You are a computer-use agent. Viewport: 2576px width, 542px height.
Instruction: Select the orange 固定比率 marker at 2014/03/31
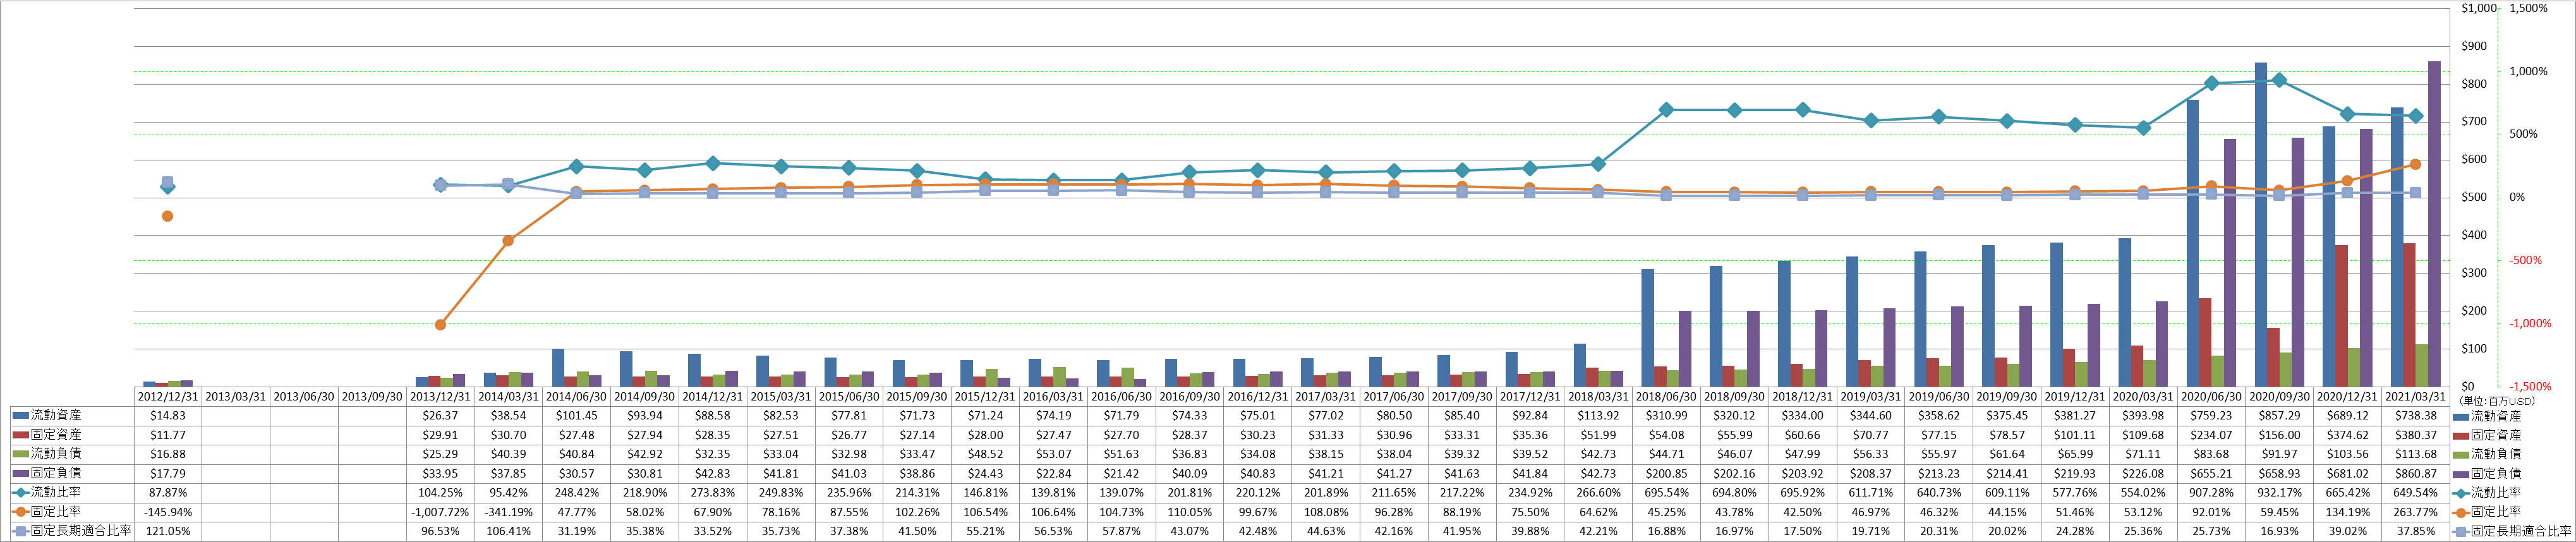pos(508,241)
